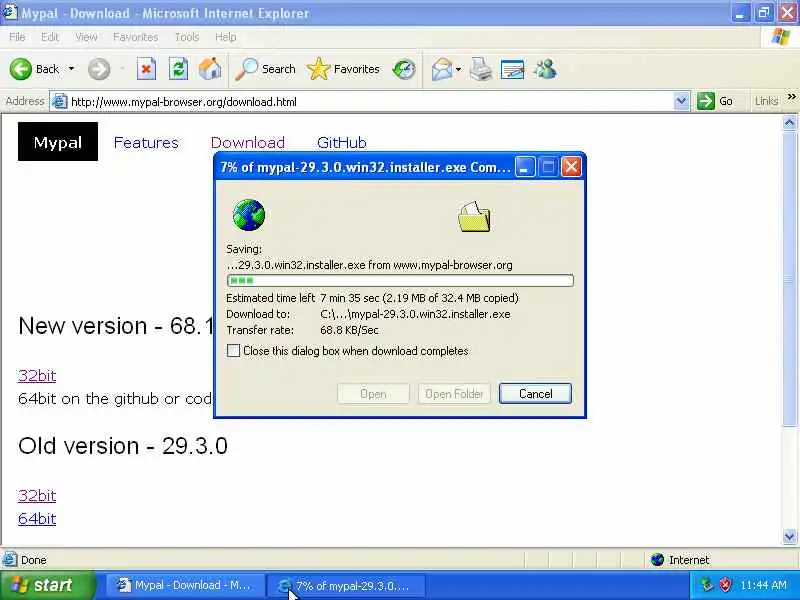The height and width of the screenshot is (600, 800).
Task: Click the old version 64bit link
Action: tap(37, 518)
